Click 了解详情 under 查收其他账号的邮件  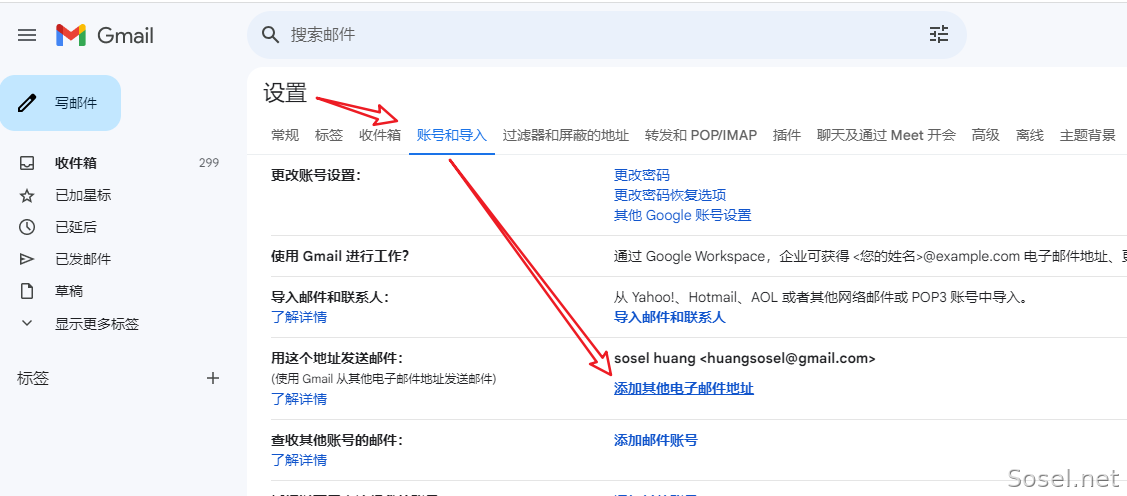[299, 460]
